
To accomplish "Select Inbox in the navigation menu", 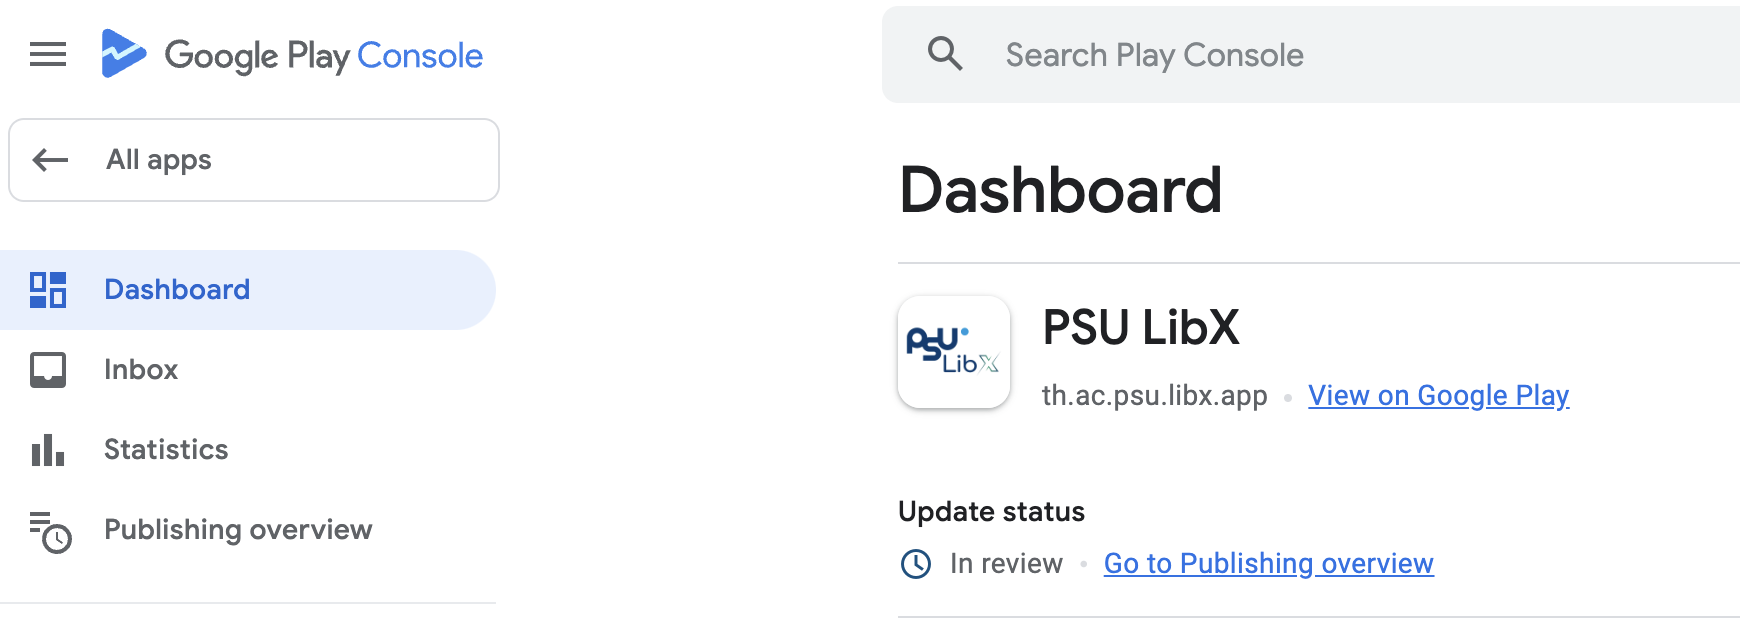I will [x=140, y=369].
